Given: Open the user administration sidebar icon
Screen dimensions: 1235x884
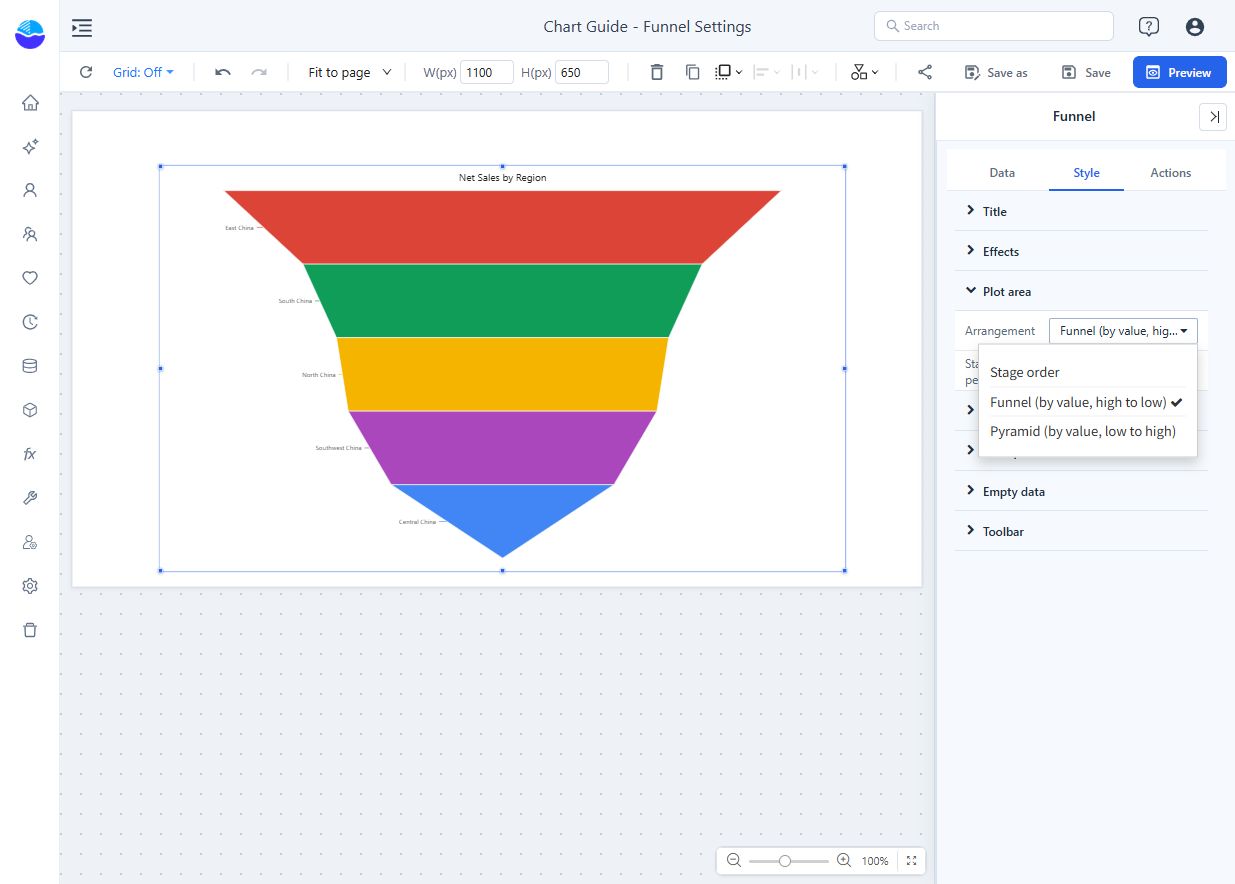Looking at the screenshot, I should coord(30,542).
